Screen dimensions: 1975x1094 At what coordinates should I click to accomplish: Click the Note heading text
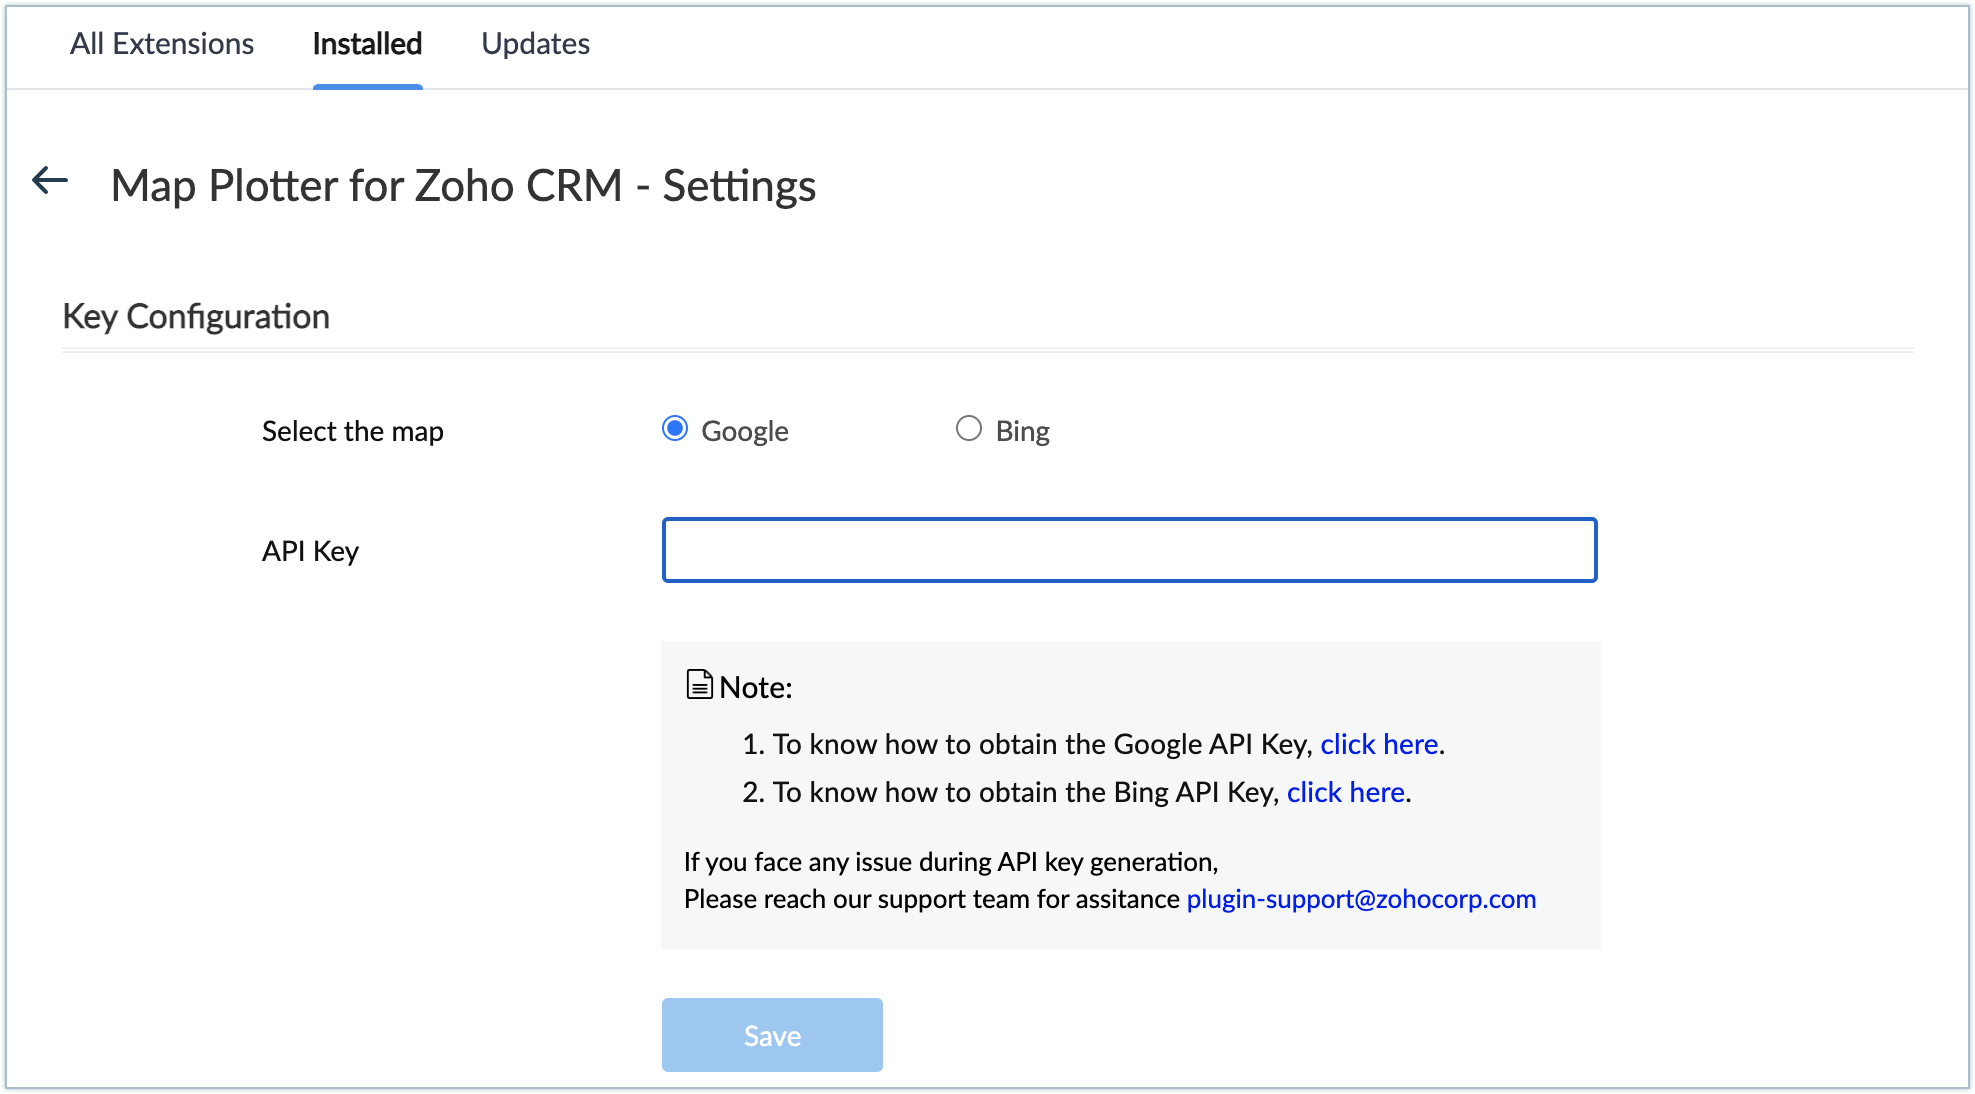point(755,688)
